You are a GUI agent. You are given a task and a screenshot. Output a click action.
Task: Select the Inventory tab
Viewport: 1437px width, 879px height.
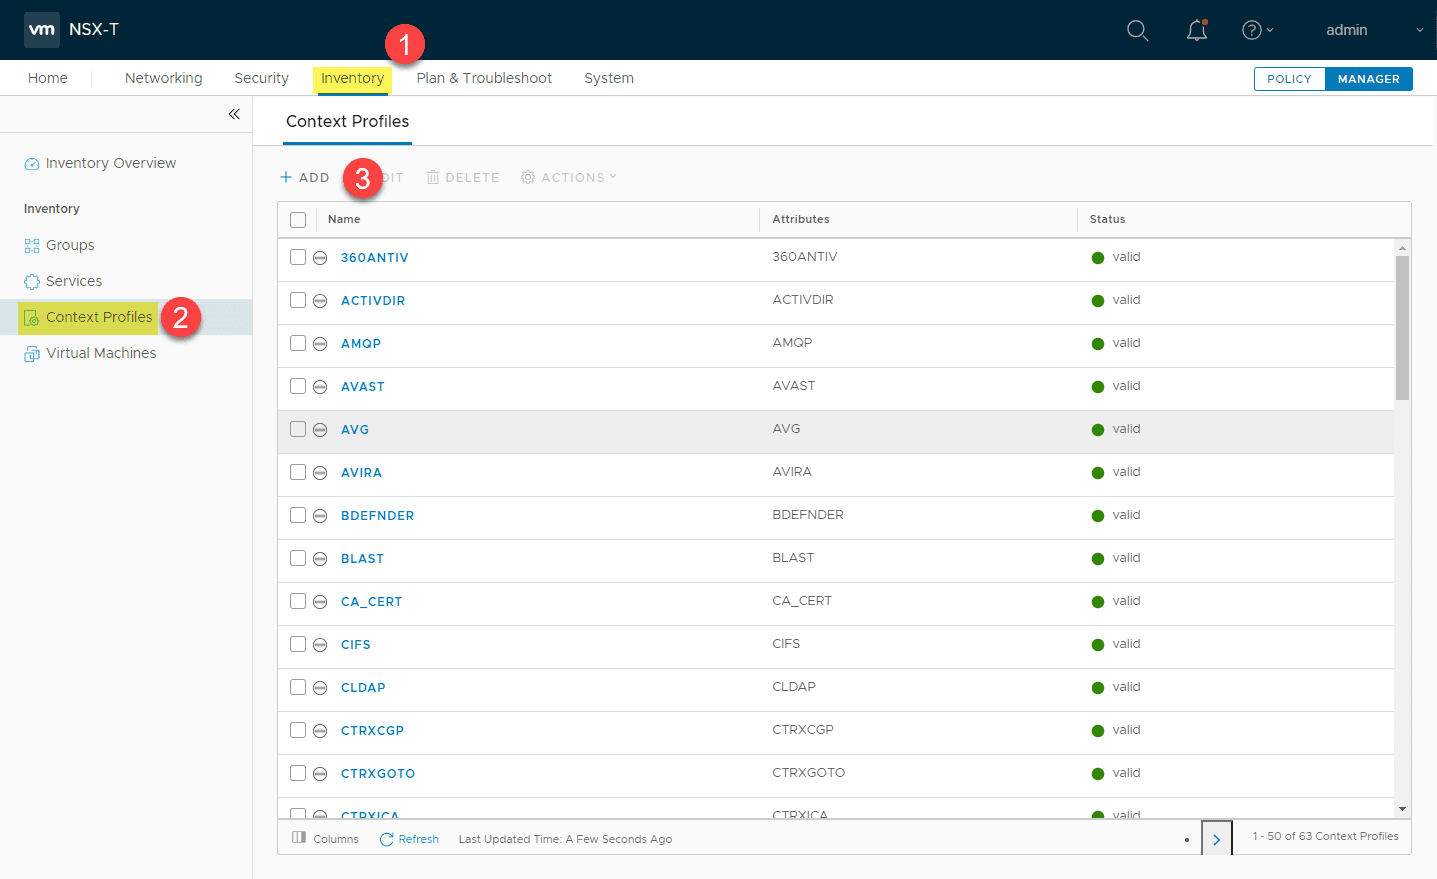tap(352, 78)
